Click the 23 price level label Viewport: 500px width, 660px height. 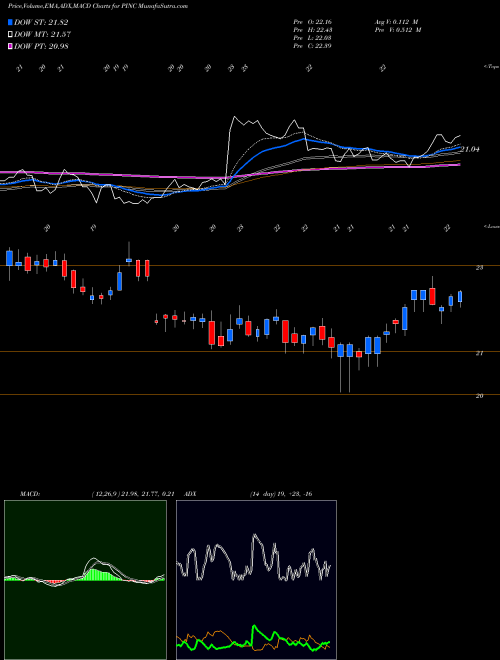(479, 268)
